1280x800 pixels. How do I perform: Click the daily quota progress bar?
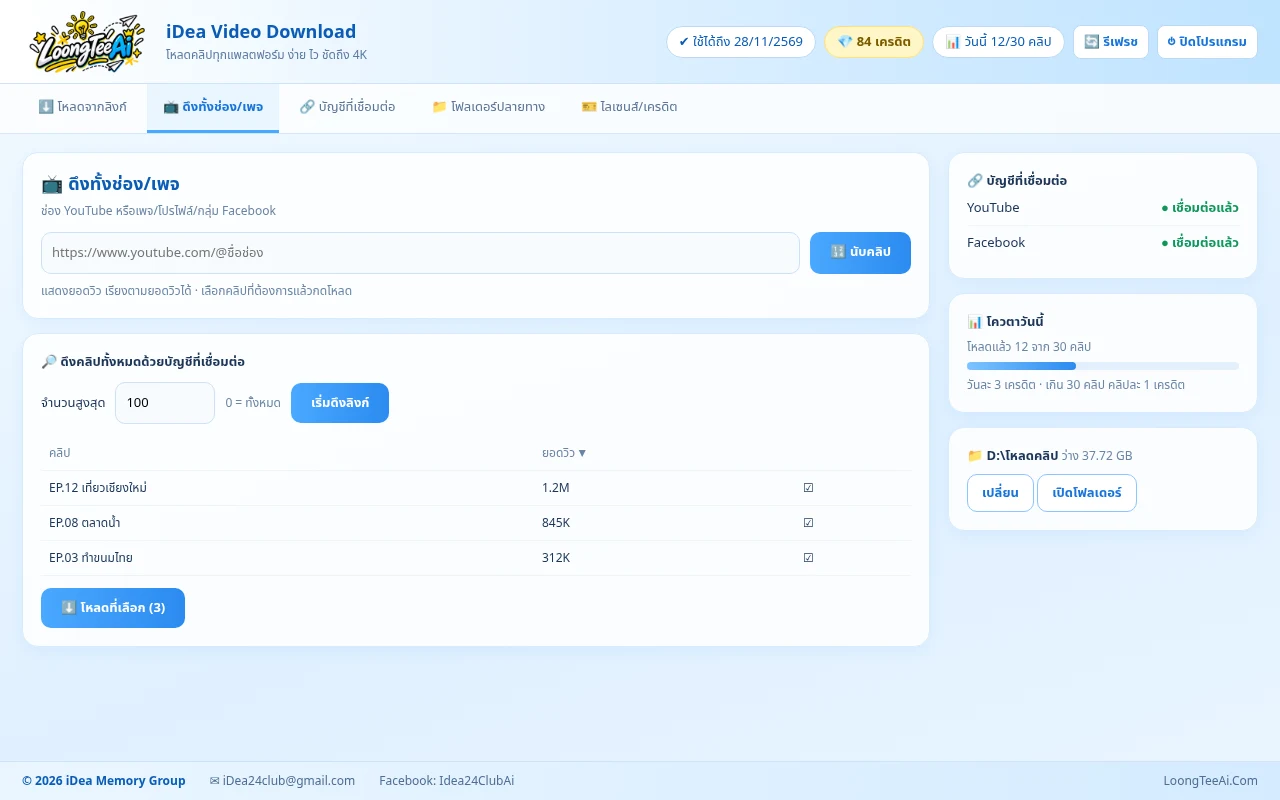[x=1103, y=366]
